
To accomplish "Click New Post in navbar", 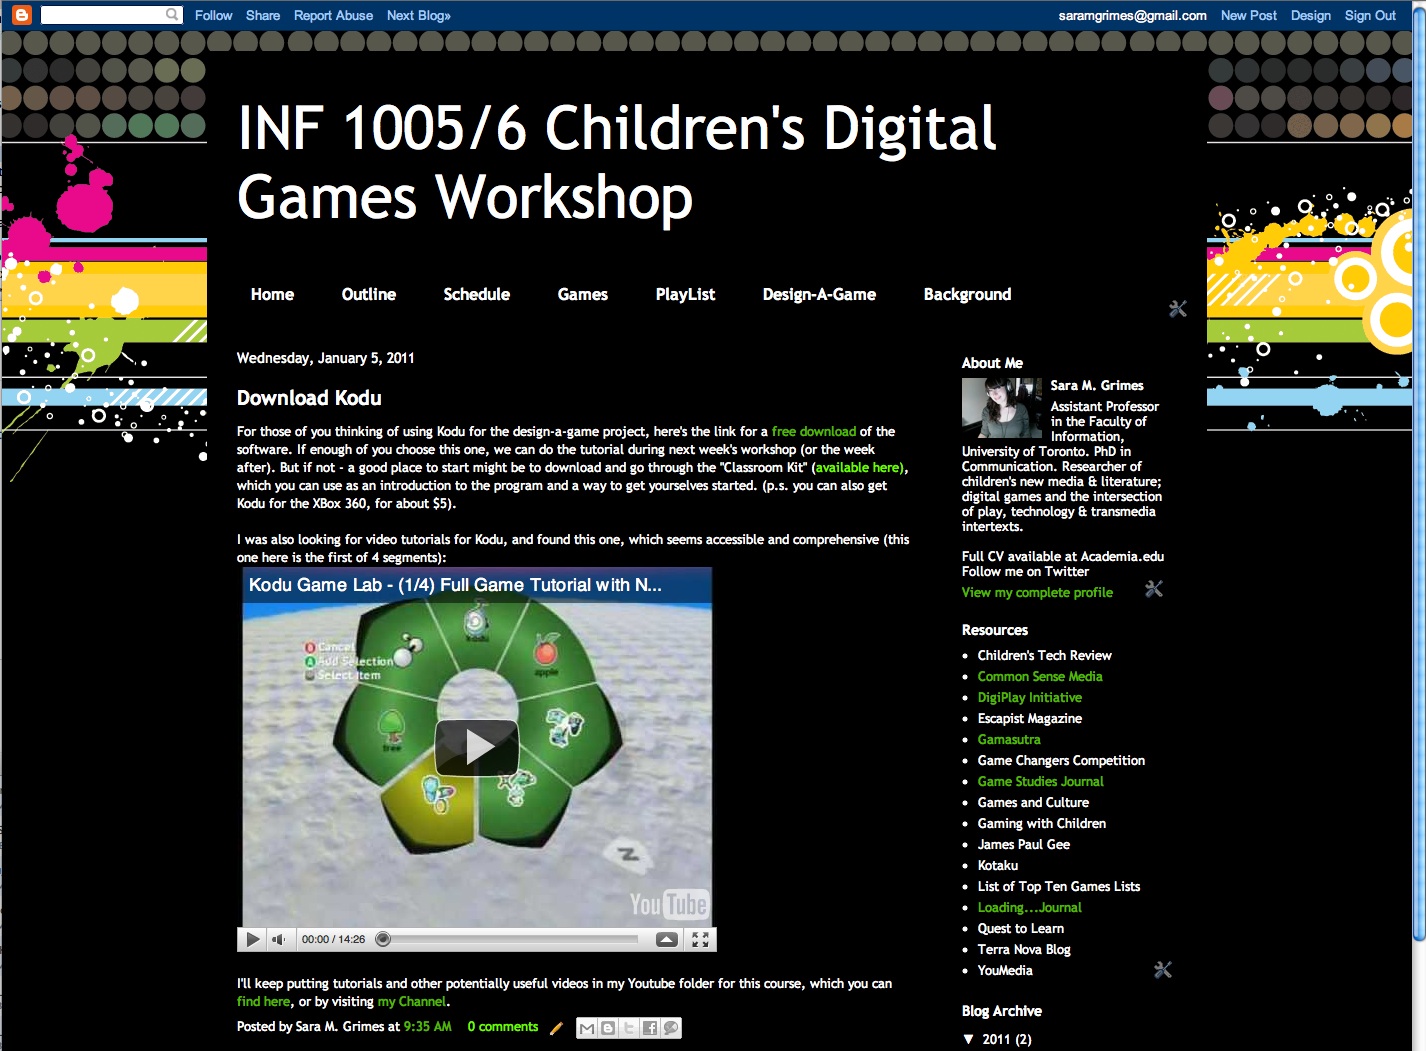I will 1248,15.
